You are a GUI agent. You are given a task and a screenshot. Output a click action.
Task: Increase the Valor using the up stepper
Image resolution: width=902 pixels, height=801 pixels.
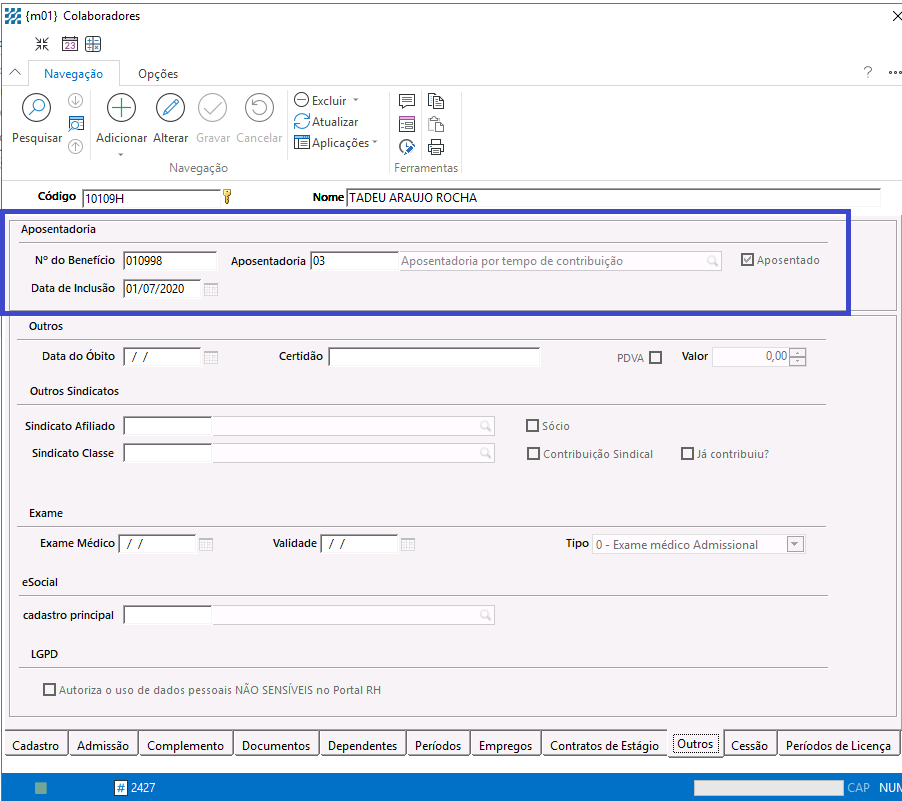[x=797, y=353]
